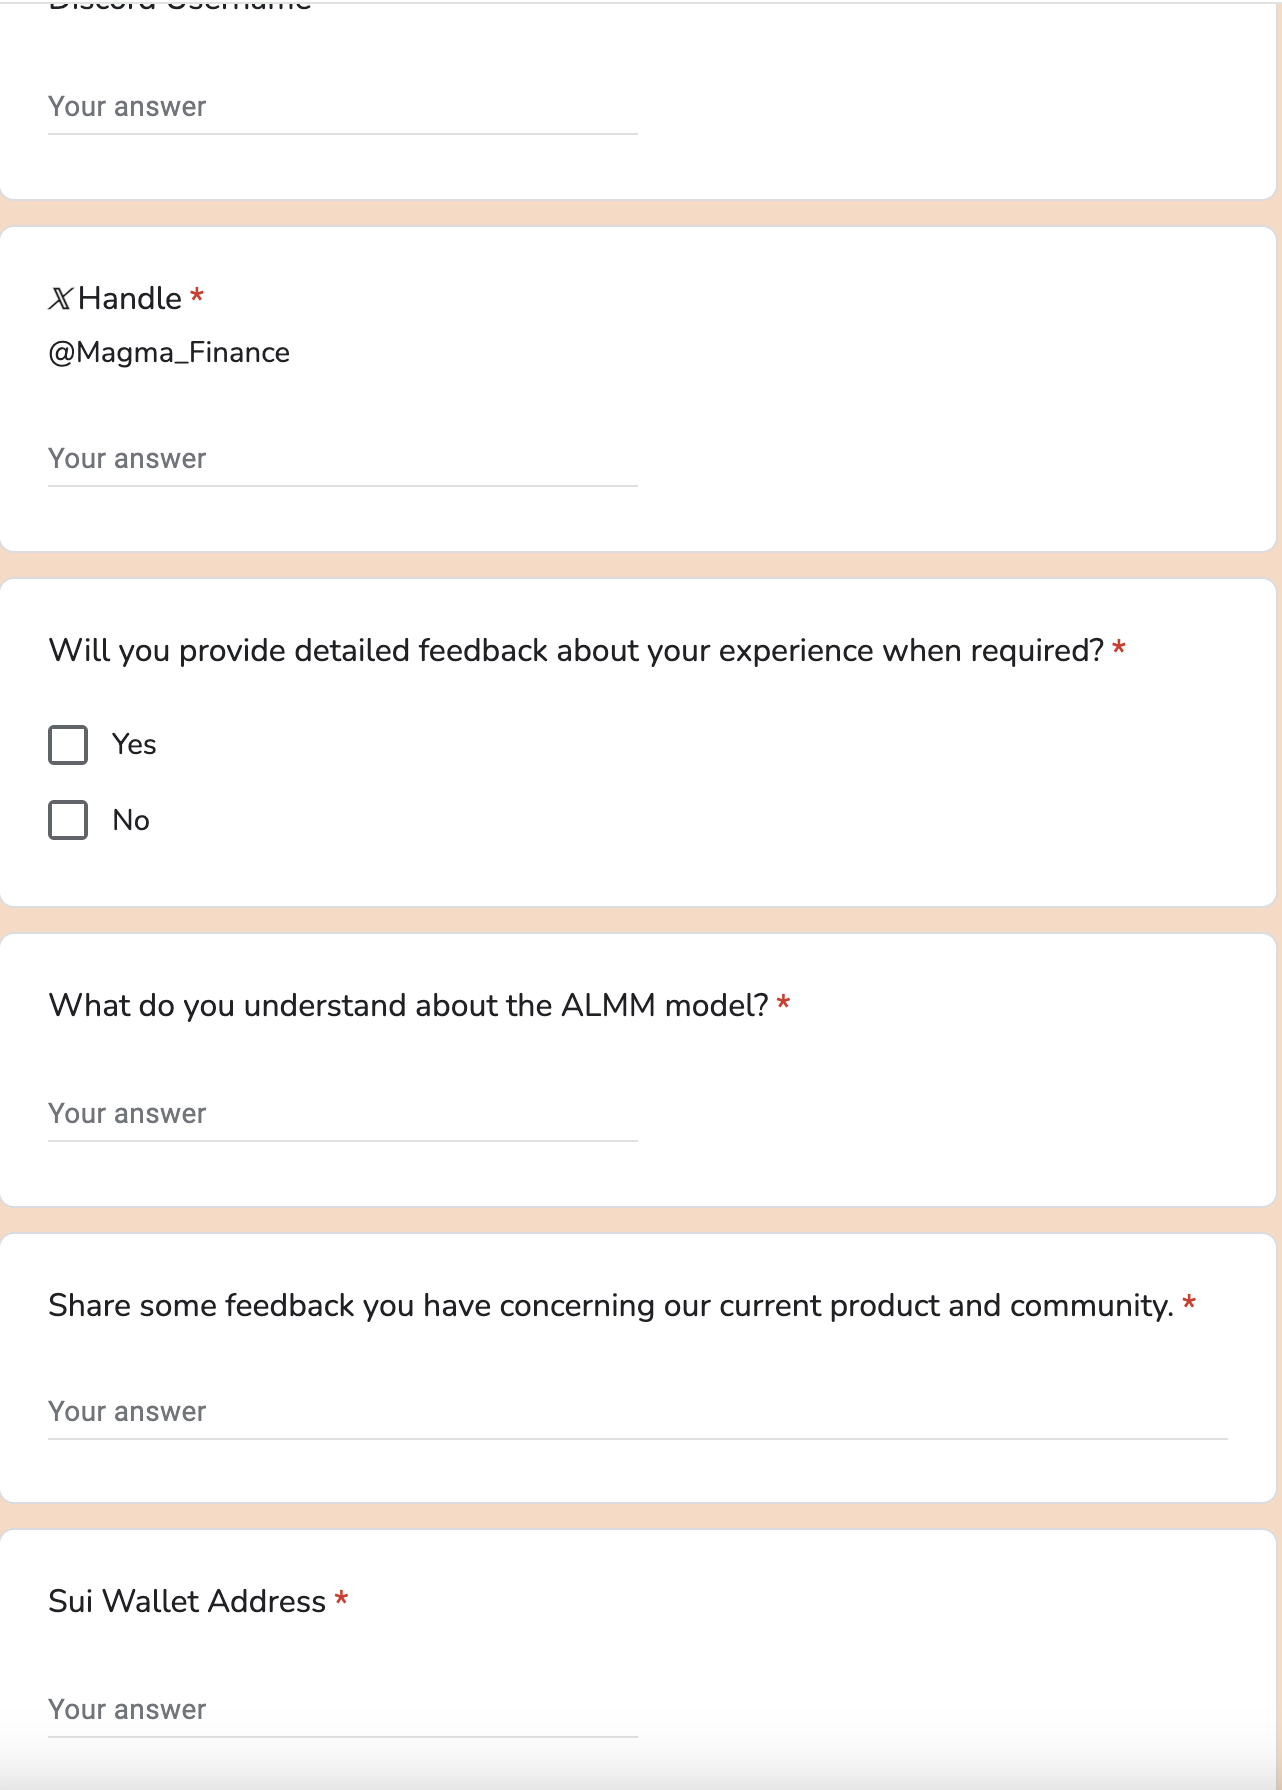The width and height of the screenshot is (1282, 1790).
Task: Focus the Sui Wallet Address answer field
Action: tap(343, 1710)
